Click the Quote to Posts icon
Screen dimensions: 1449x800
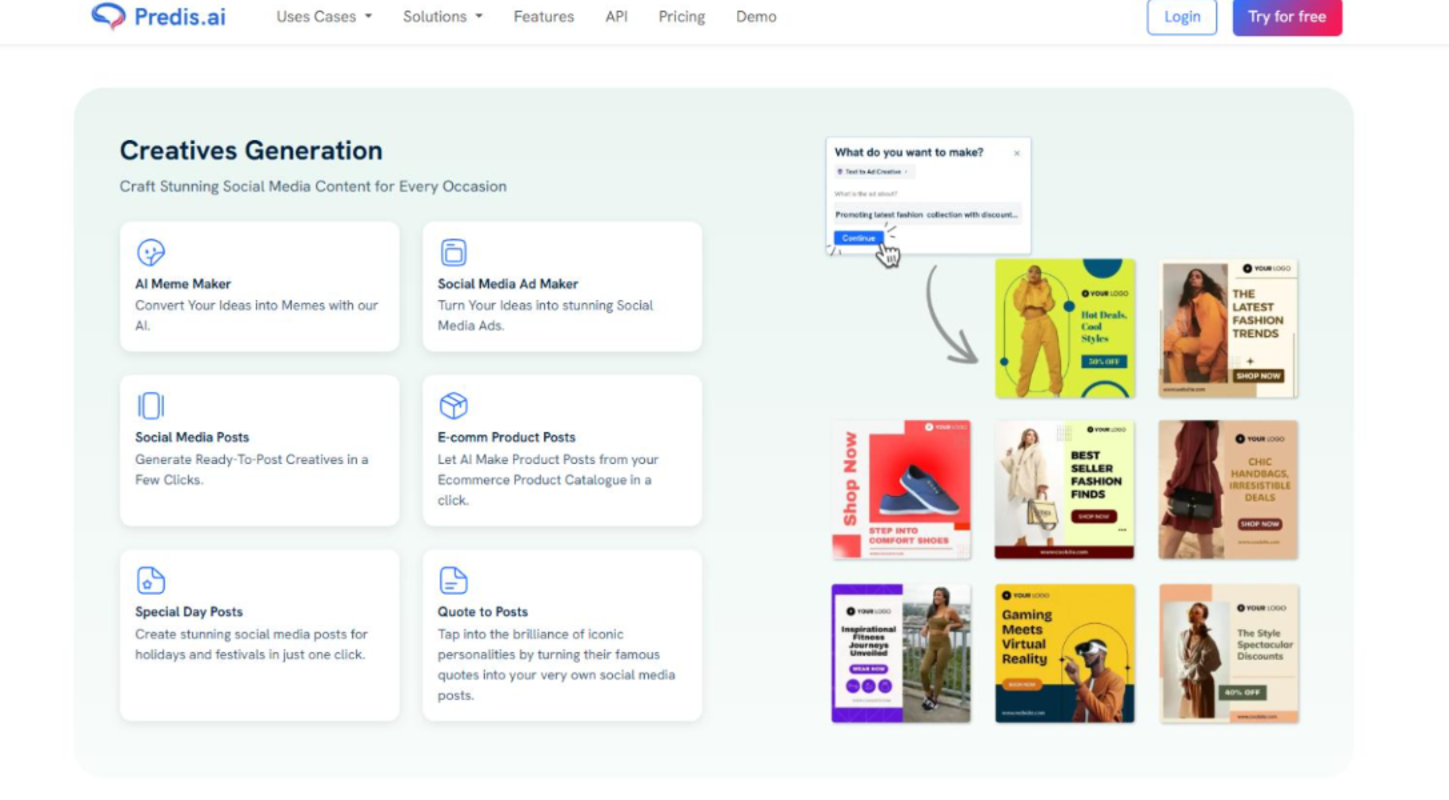coord(454,580)
